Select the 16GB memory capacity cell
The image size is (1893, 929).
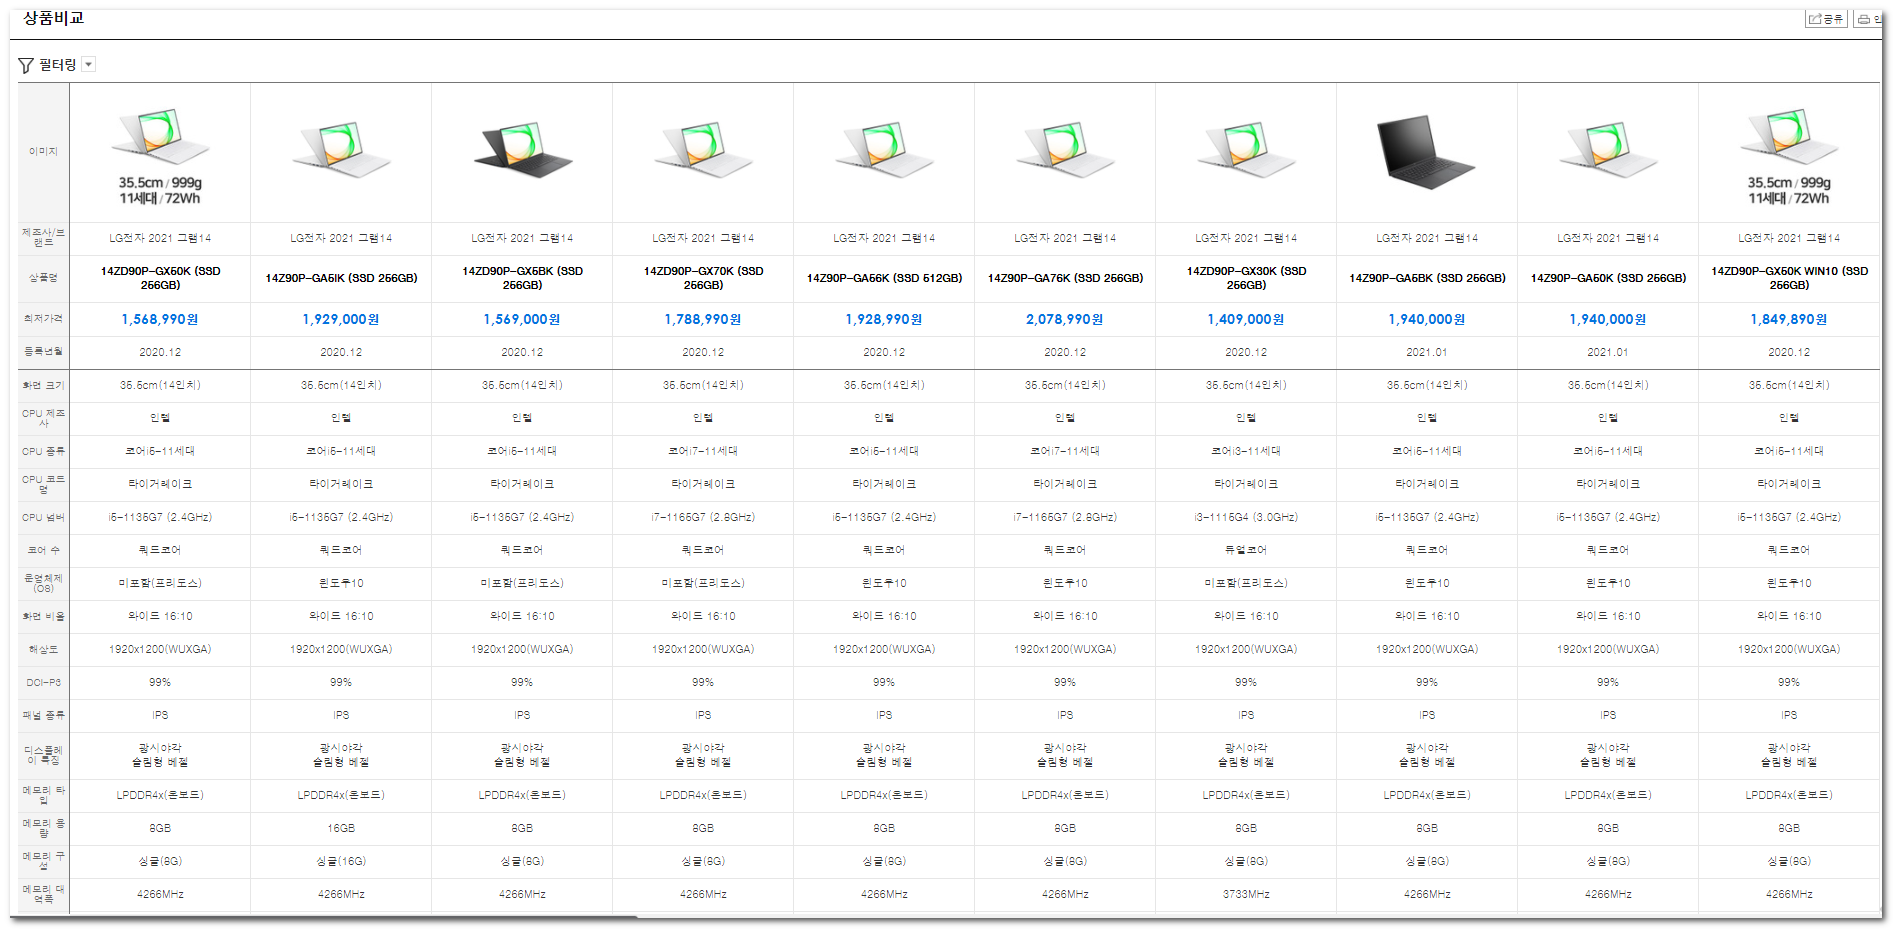341,828
